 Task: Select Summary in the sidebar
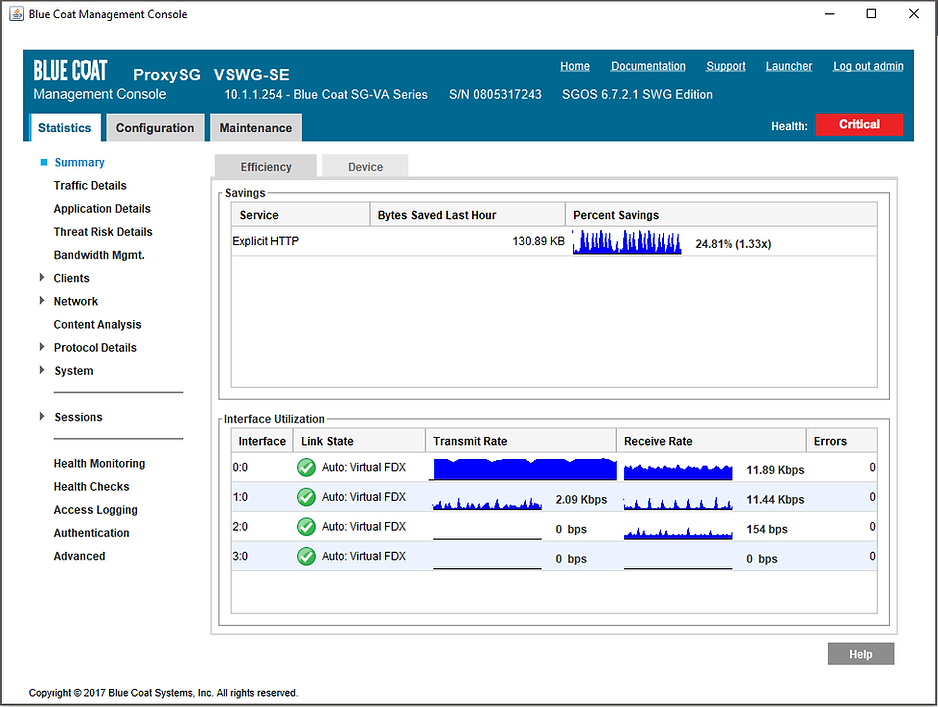click(x=80, y=162)
